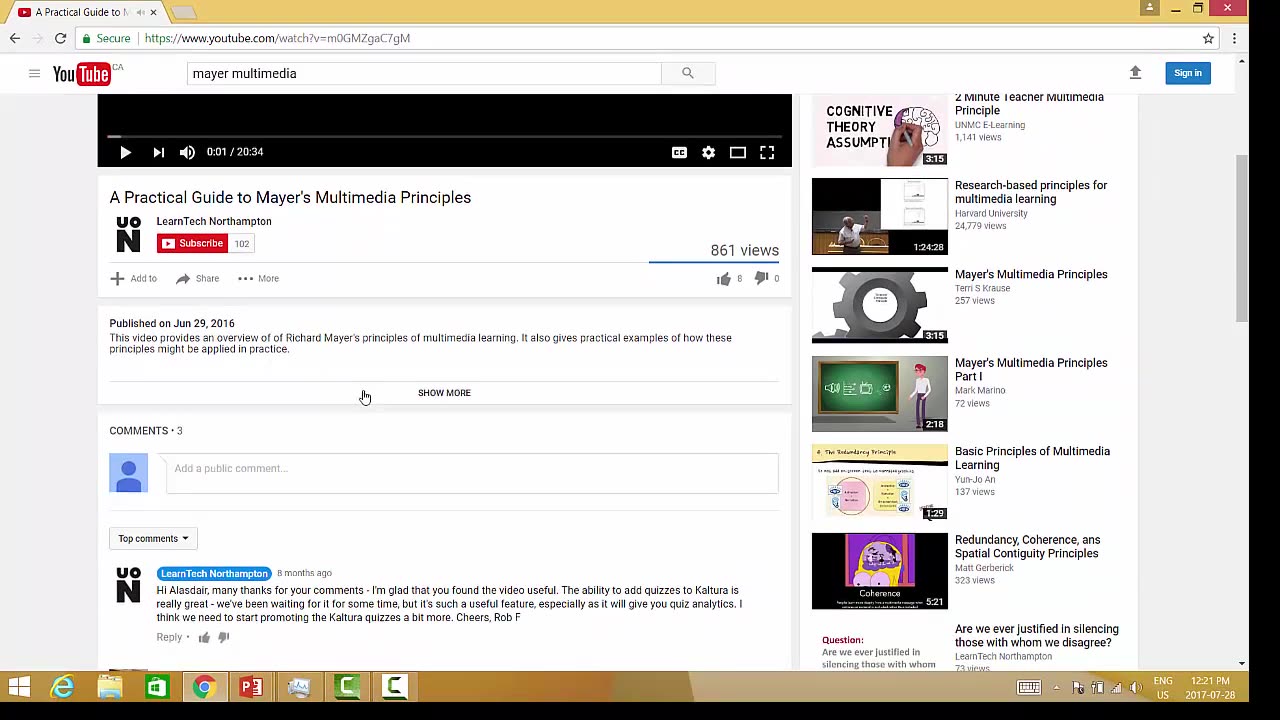Like the video with thumbs up

tap(724, 279)
